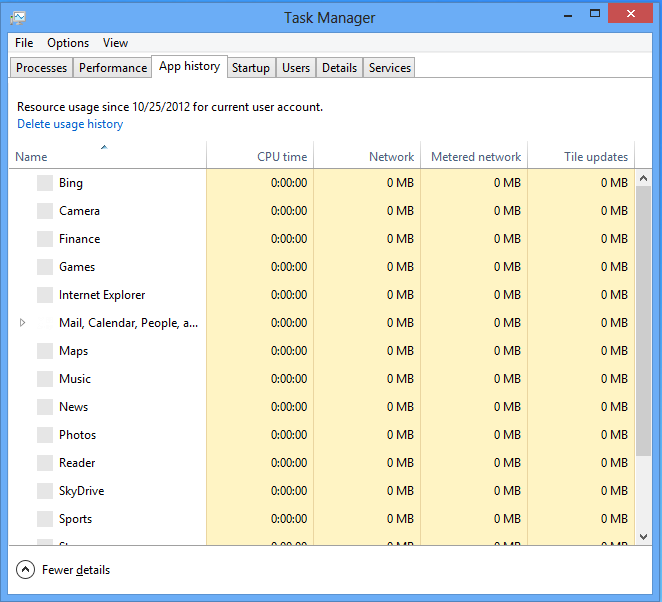Expand the Mail, Calendar, People group
The width and height of the screenshot is (662, 602).
point(22,323)
